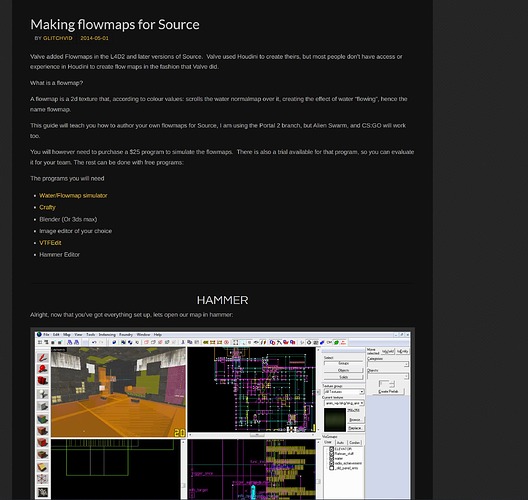Pick the Magnify tool below Selection tool

42,369
